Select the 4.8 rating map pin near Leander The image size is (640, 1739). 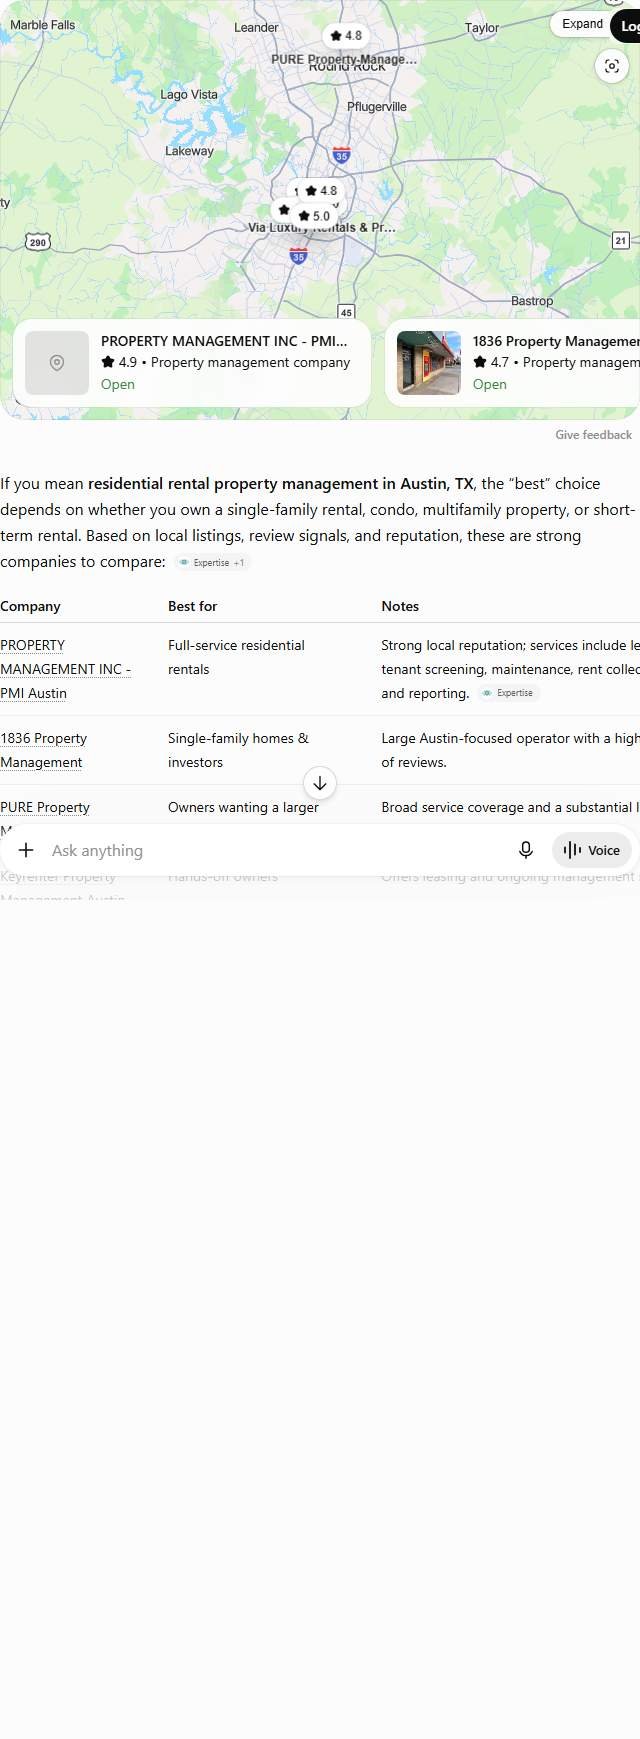346,35
